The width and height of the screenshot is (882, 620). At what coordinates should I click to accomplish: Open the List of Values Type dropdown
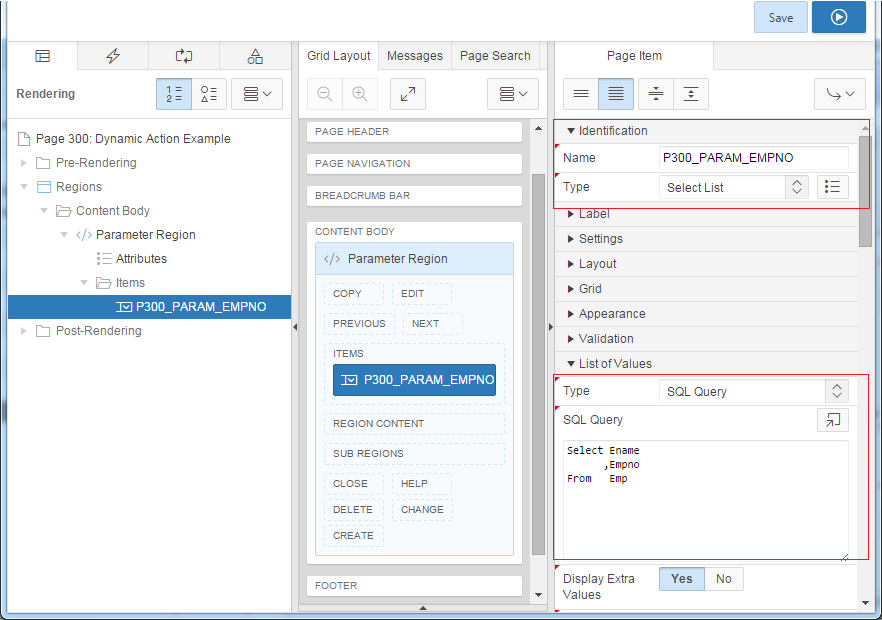click(x=754, y=391)
